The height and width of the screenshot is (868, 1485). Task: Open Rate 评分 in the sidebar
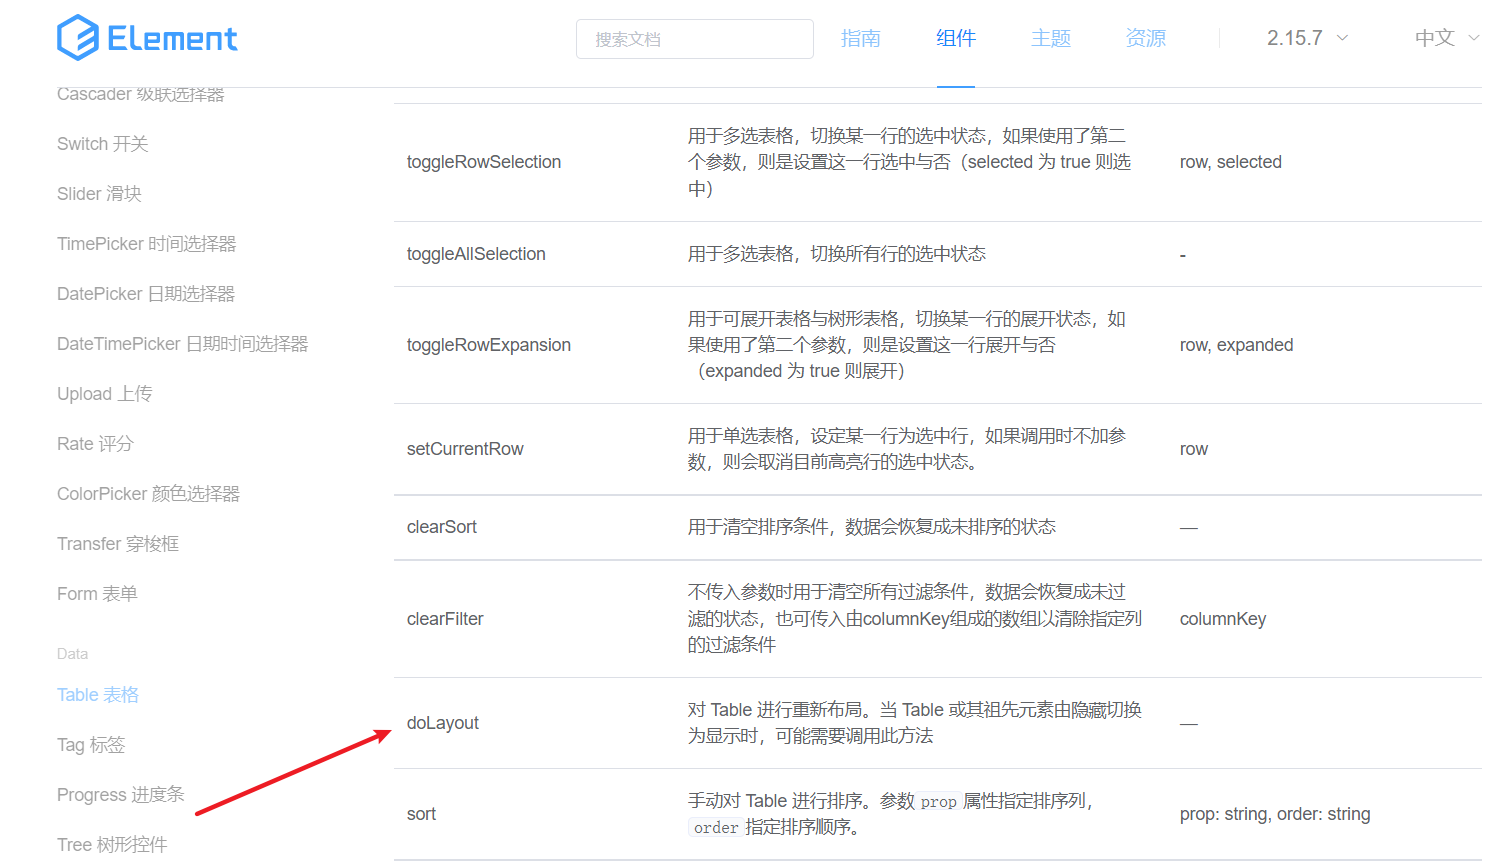[x=95, y=444]
